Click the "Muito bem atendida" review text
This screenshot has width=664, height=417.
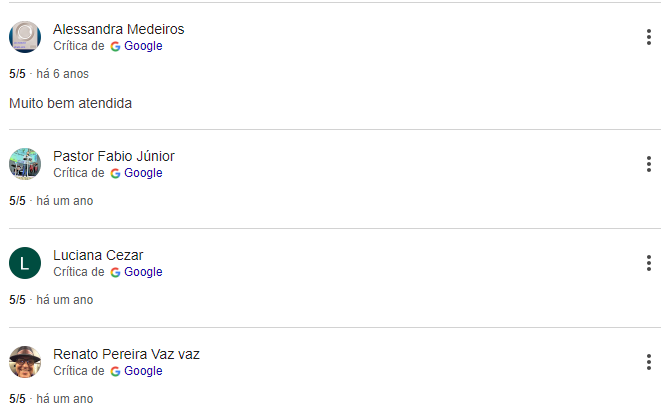tap(70, 103)
